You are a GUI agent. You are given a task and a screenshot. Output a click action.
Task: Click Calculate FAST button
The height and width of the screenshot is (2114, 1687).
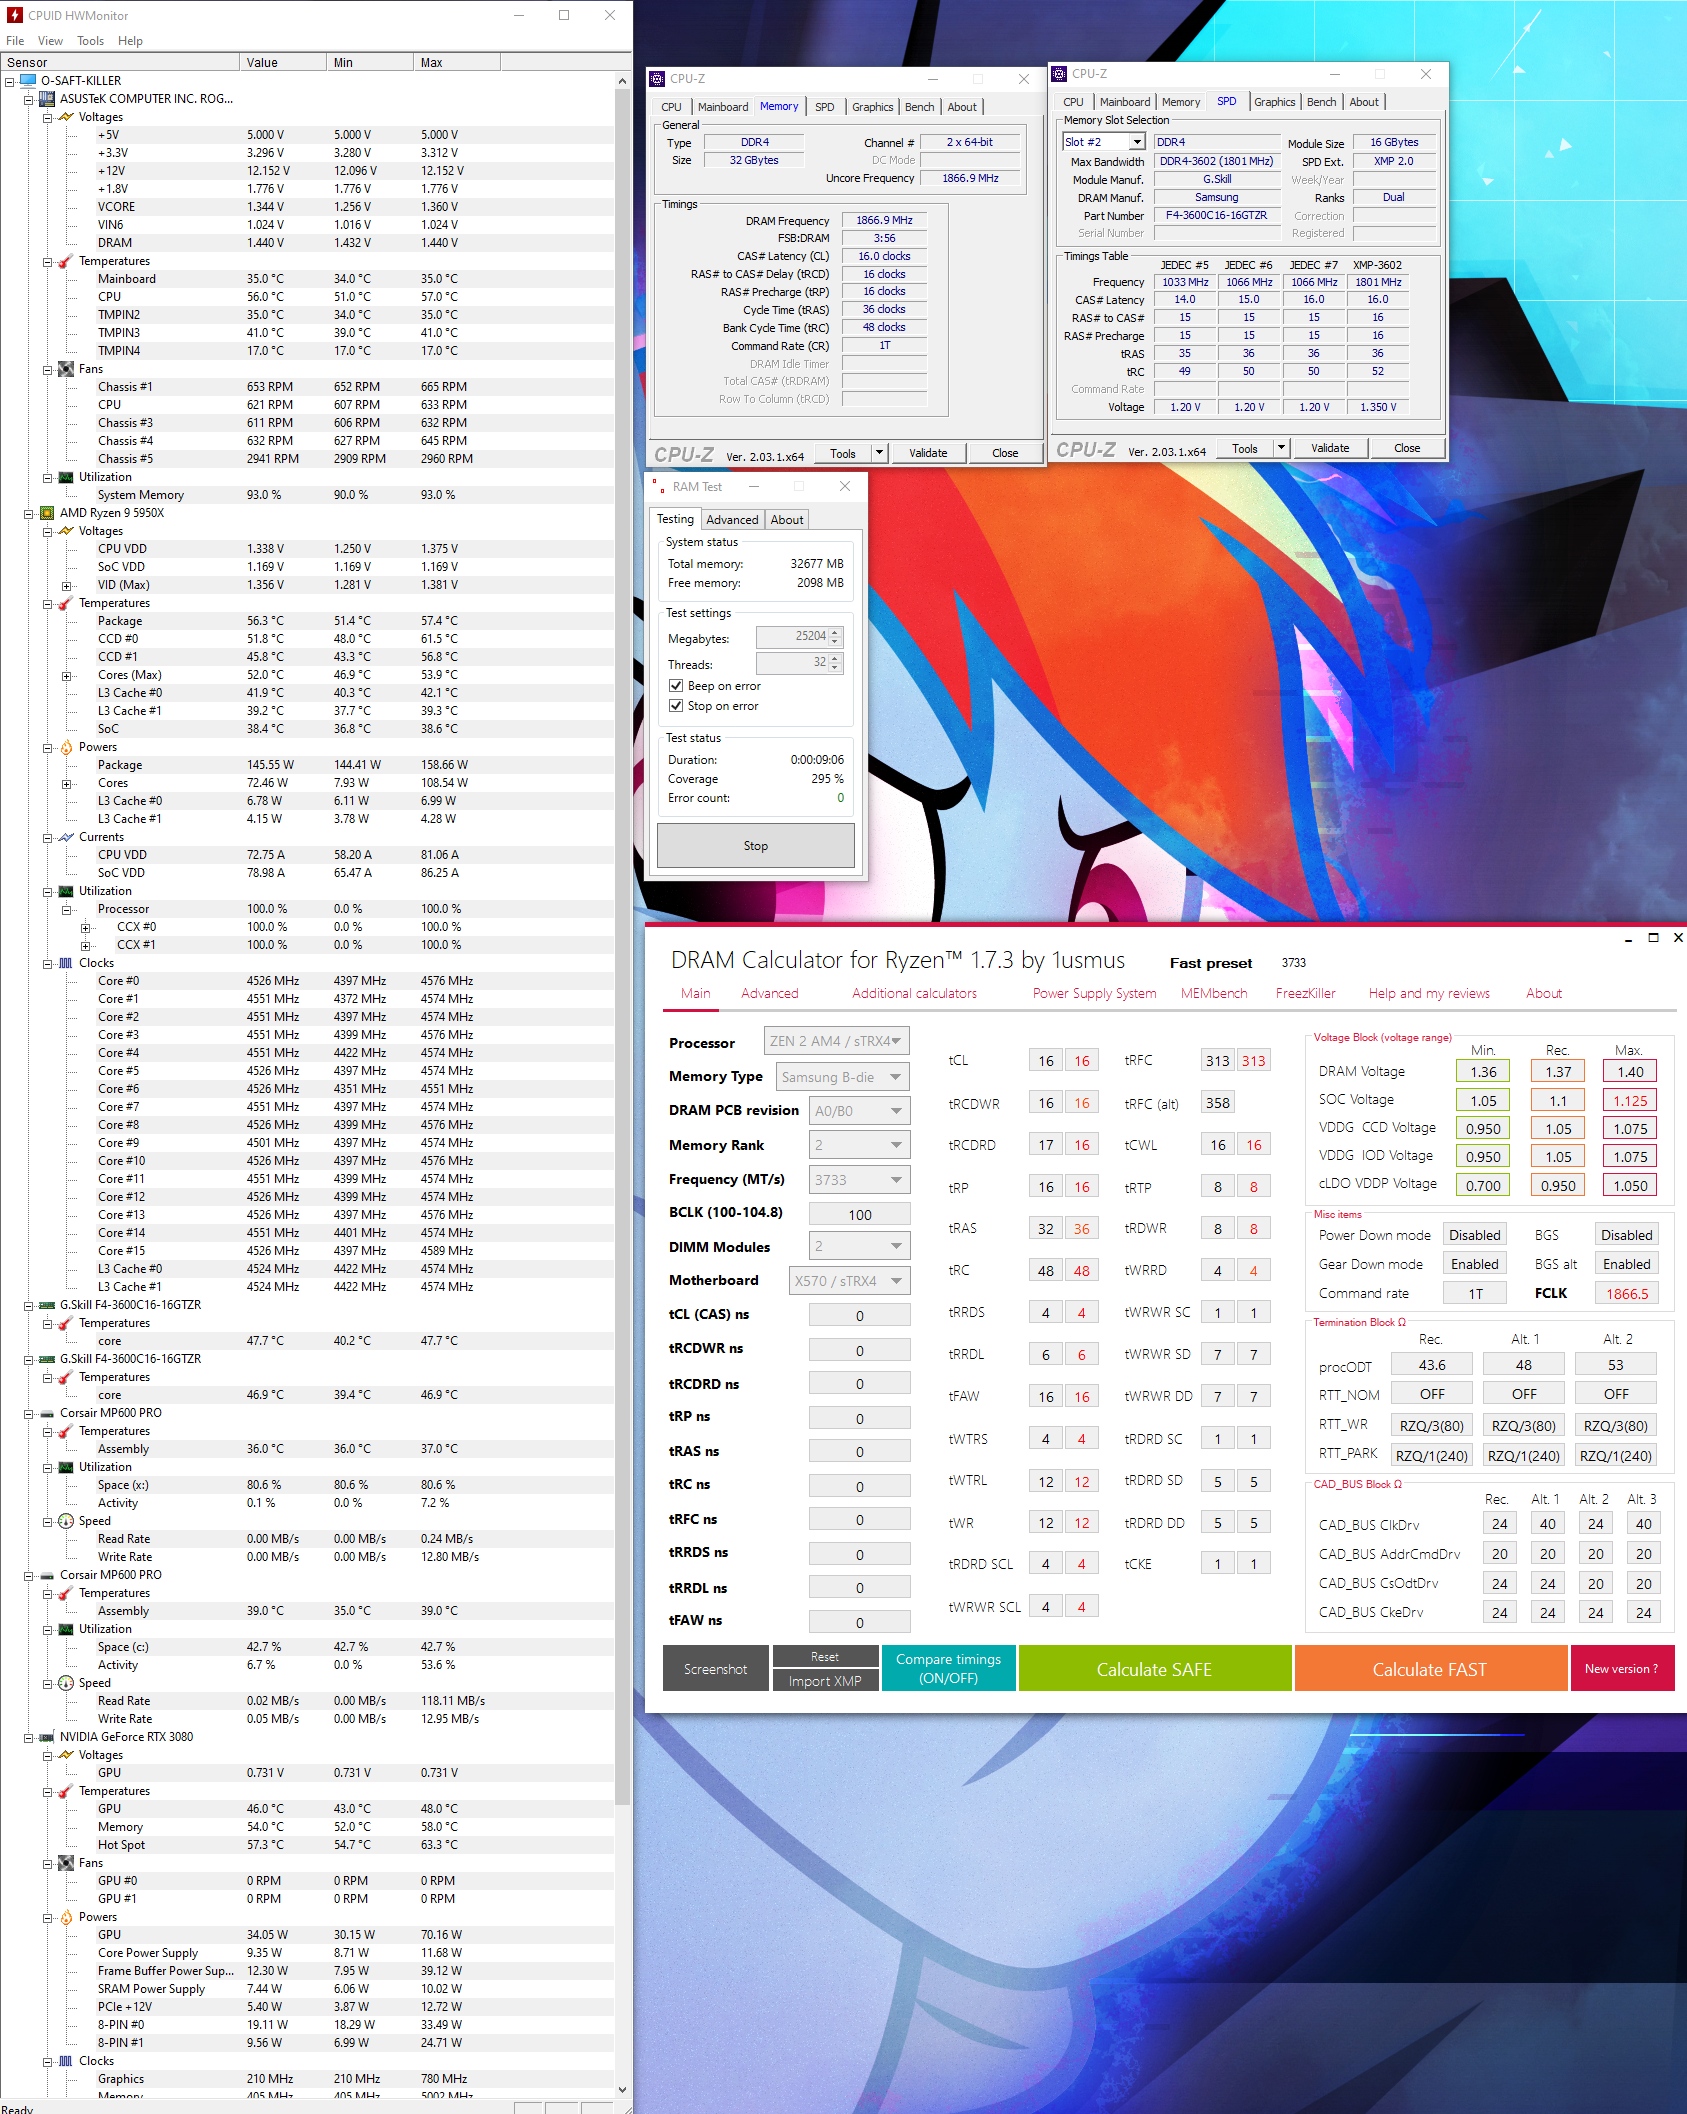point(1430,1669)
